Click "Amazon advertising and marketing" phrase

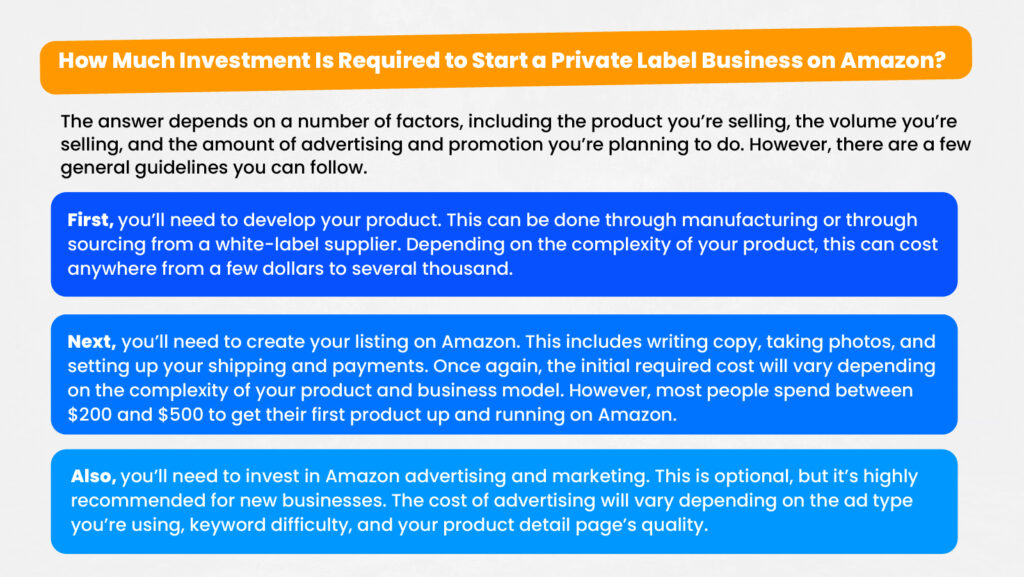point(487,476)
